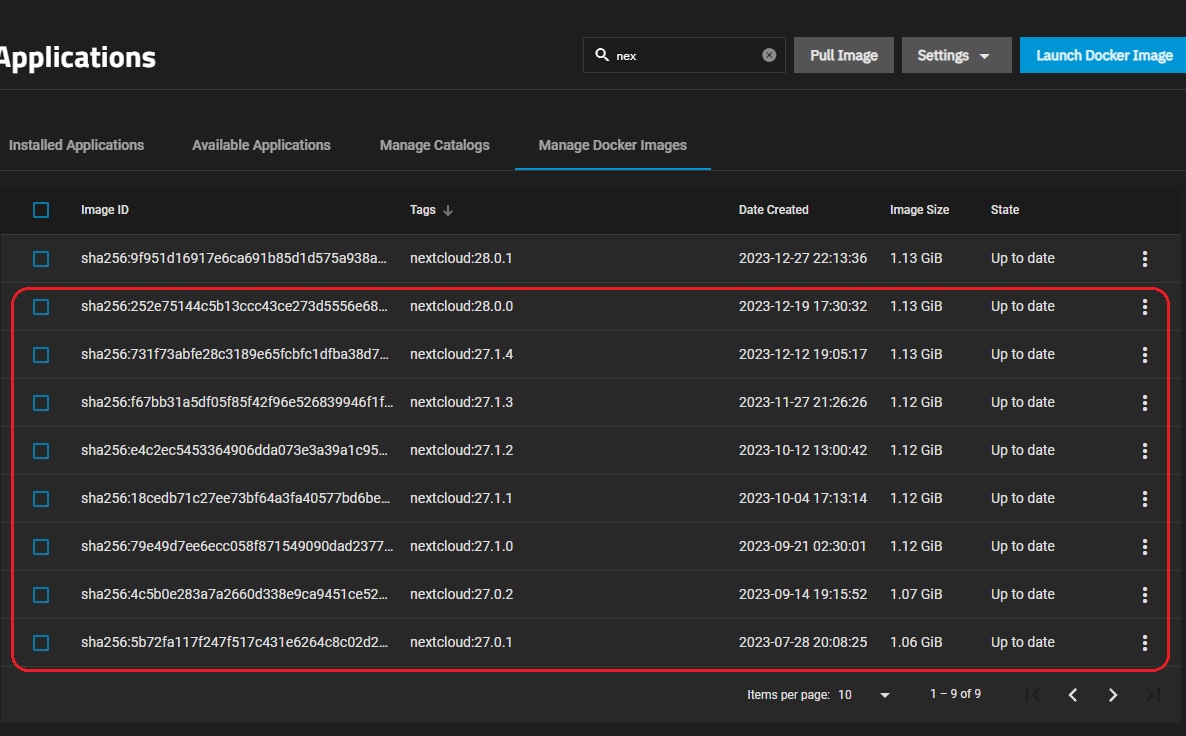Check the box for nextcloud:27.1.2
The width and height of the screenshot is (1186, 736).
tap(41, 451)
